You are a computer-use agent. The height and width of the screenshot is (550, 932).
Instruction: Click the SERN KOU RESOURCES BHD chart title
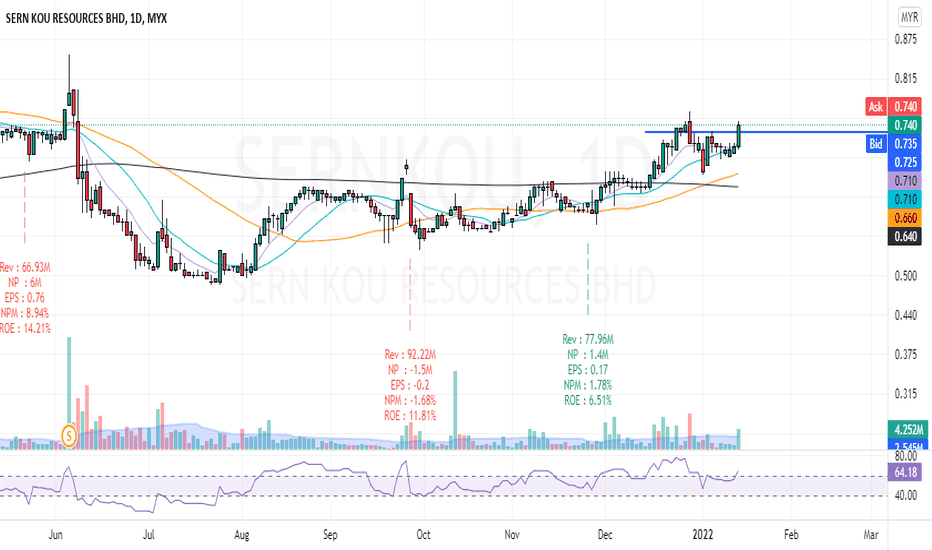pyautogui.click(x=86, y=18)
